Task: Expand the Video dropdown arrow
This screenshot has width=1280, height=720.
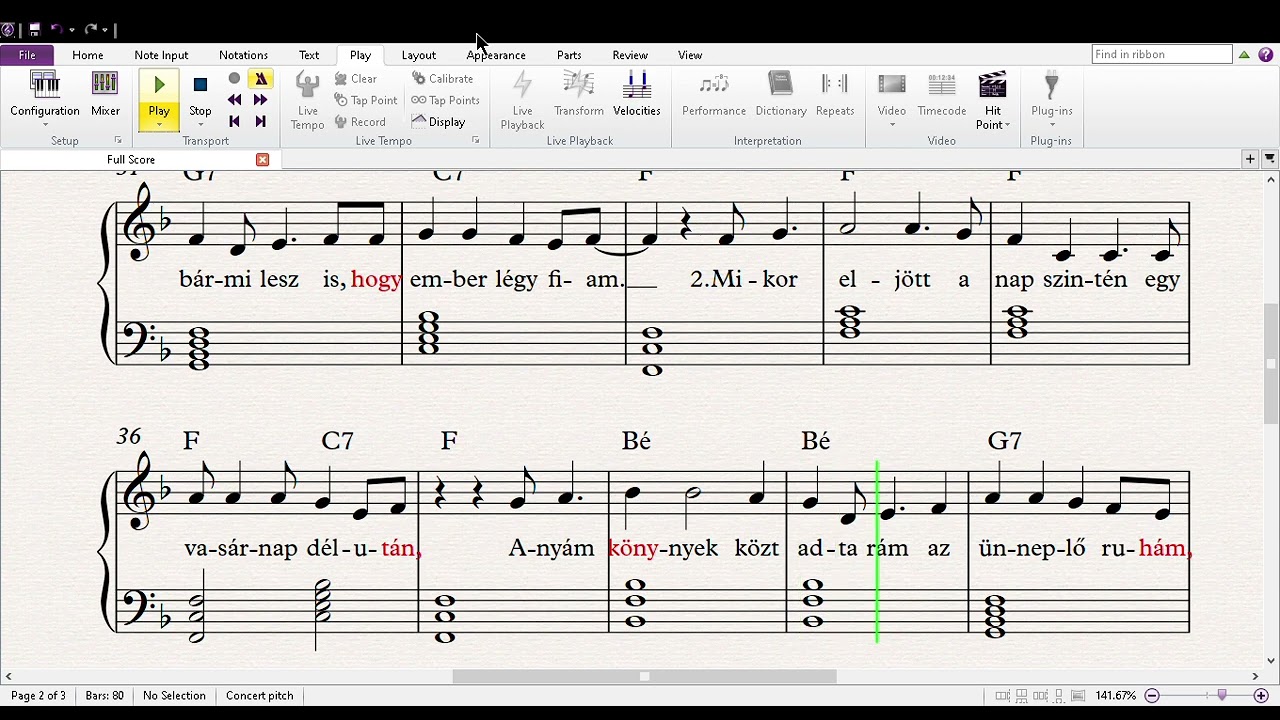Action: click(892, 125)
